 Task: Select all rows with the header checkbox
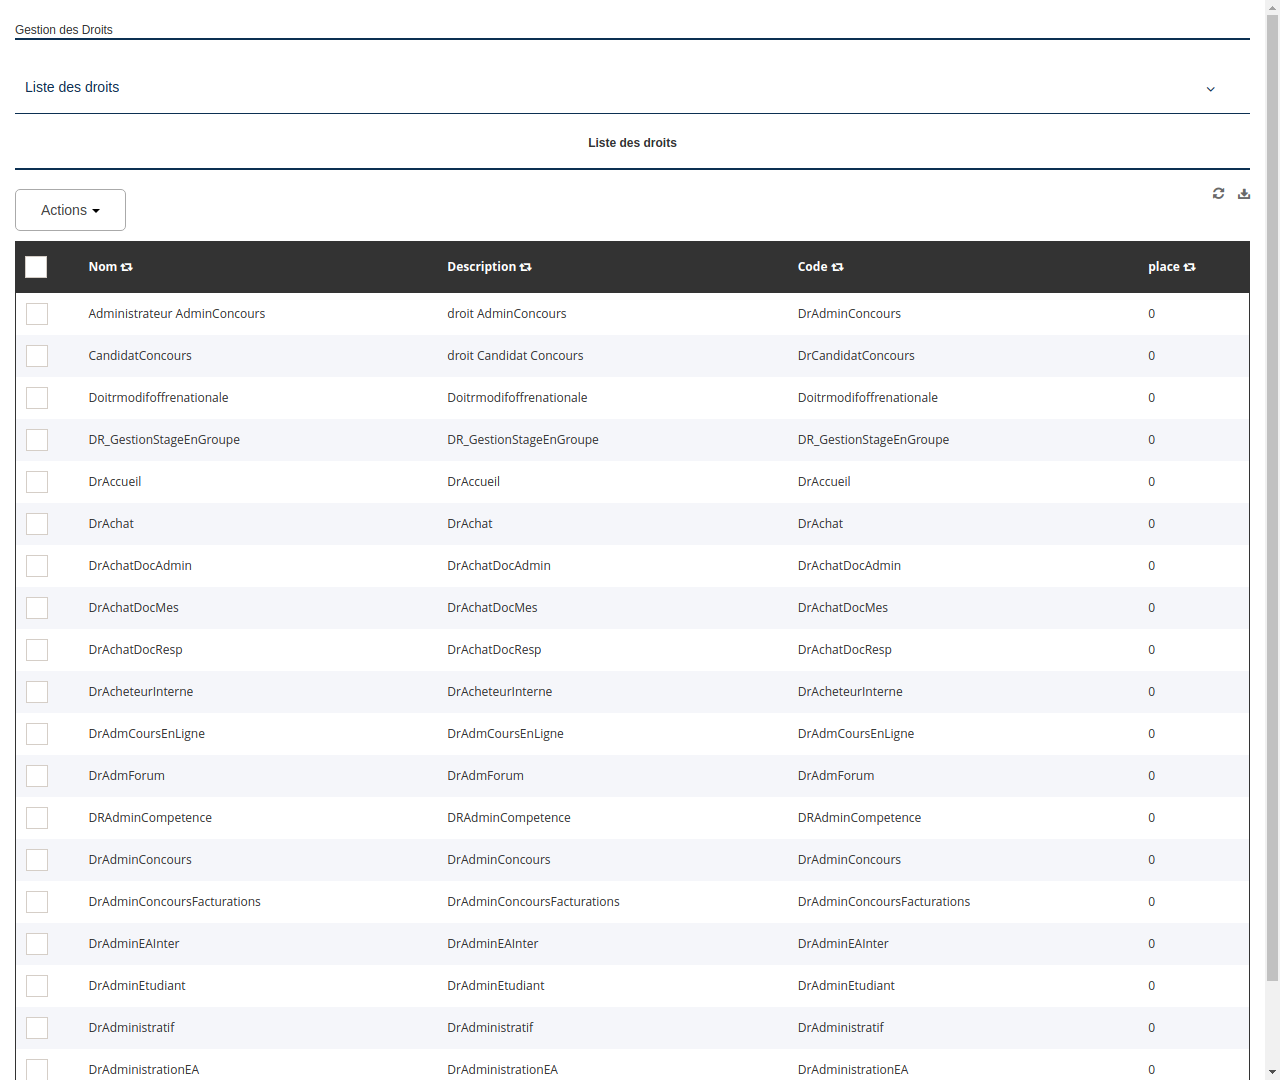pos(36,267)
